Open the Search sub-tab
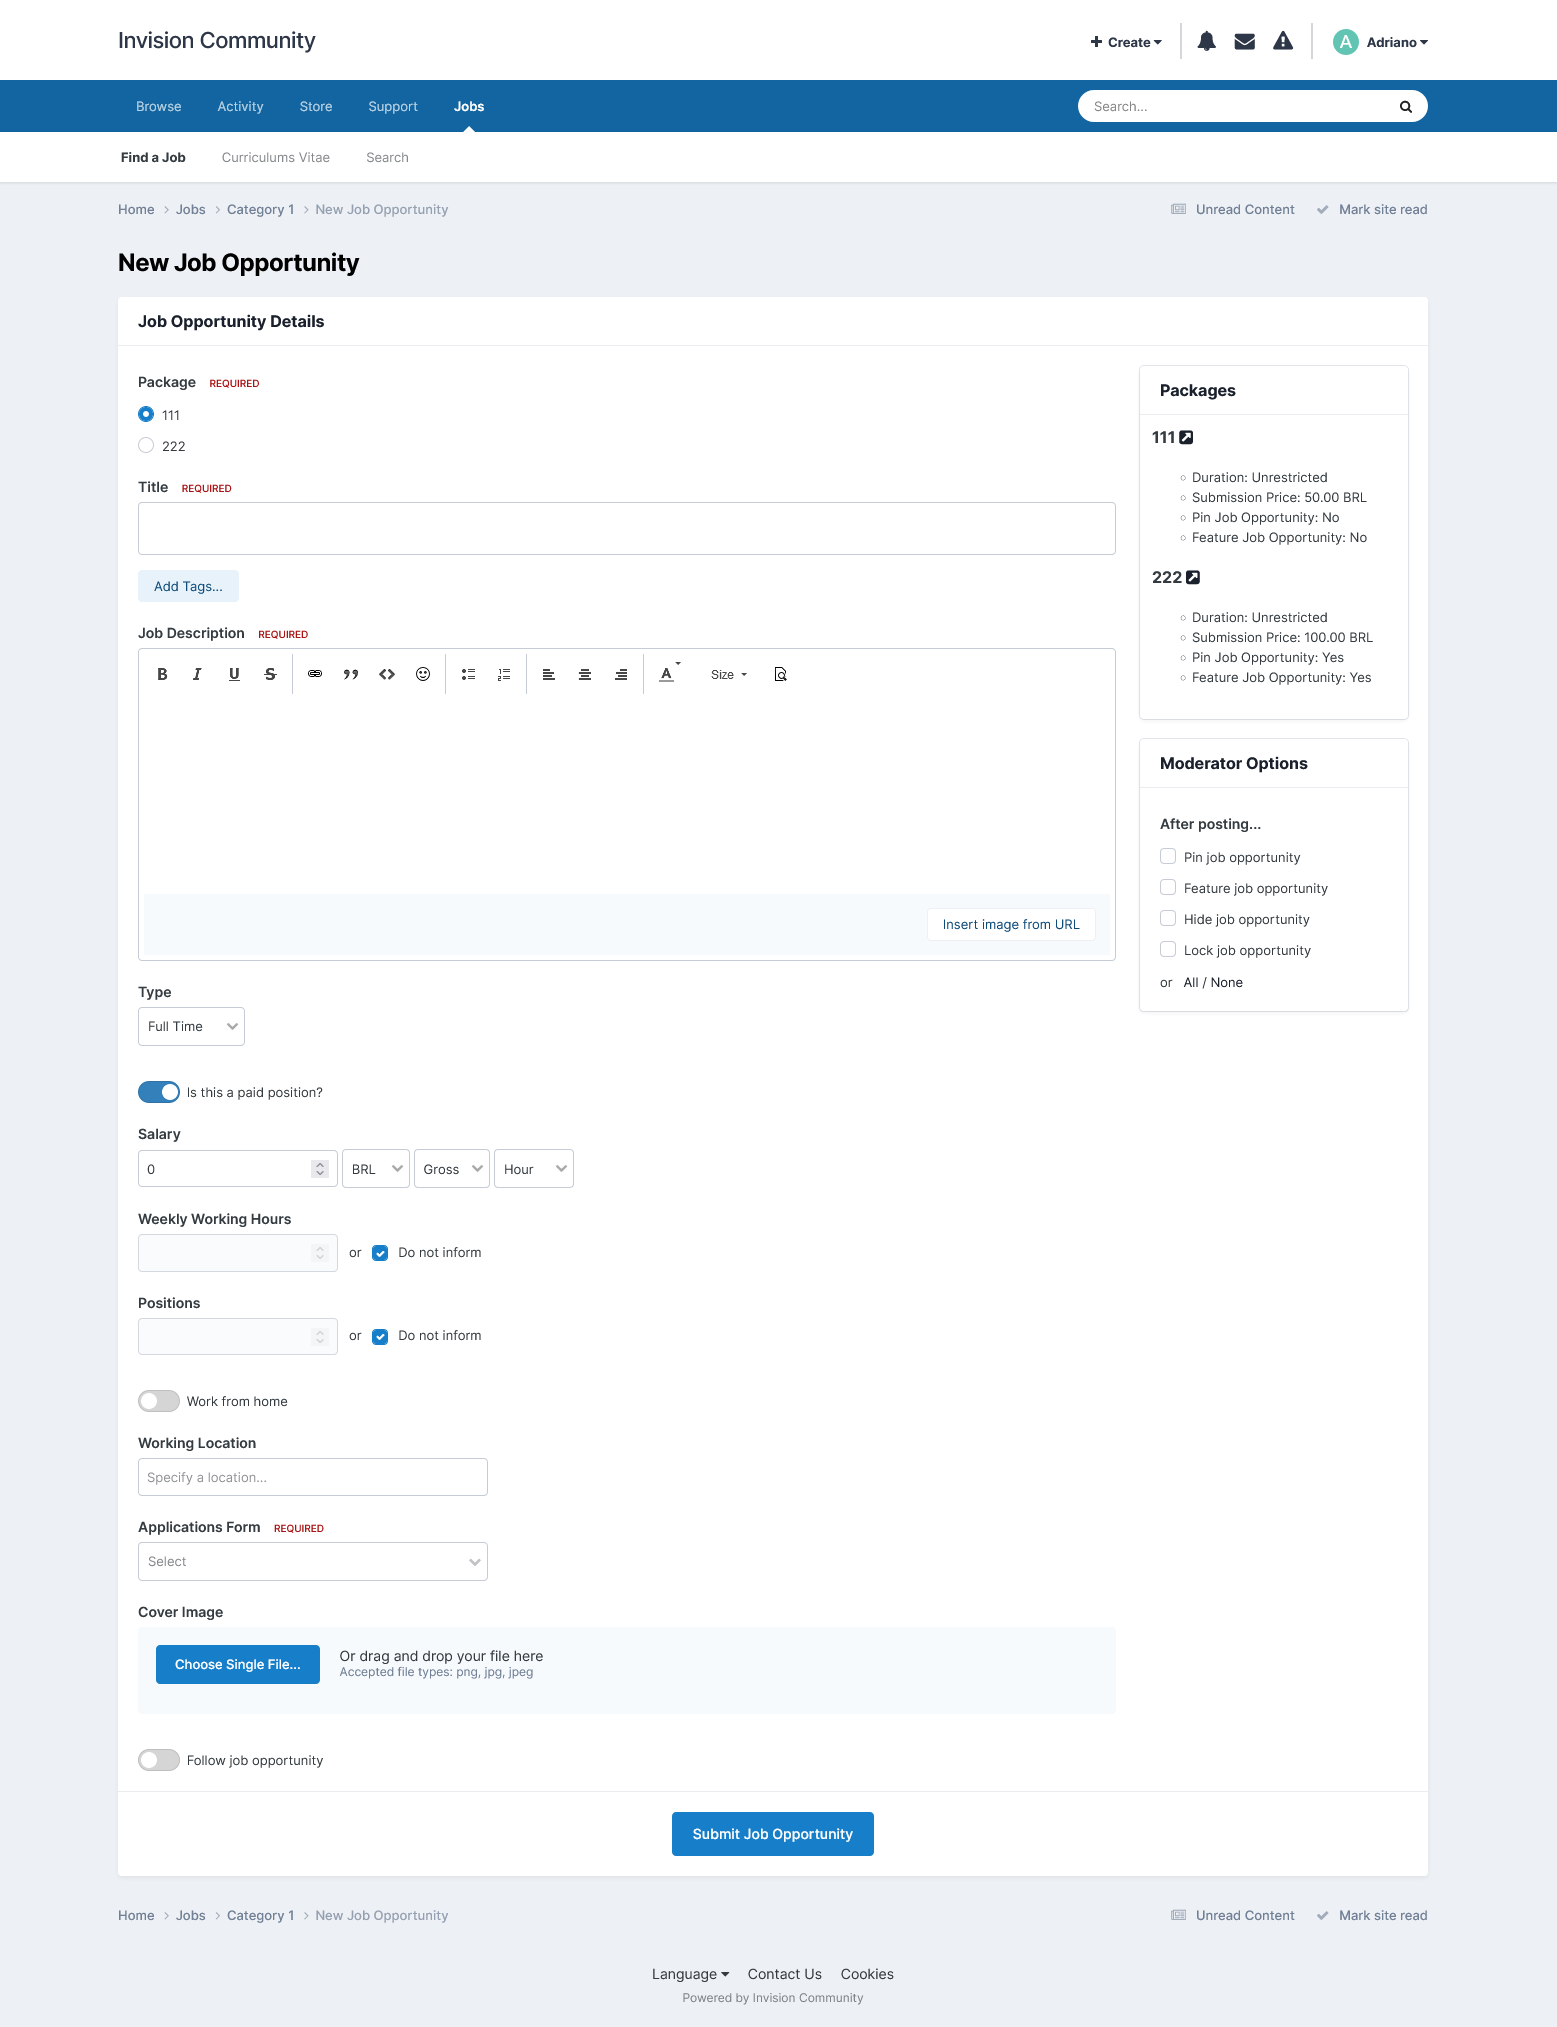The height and width of the screenshot is (2027, 1557). point(387,157)
